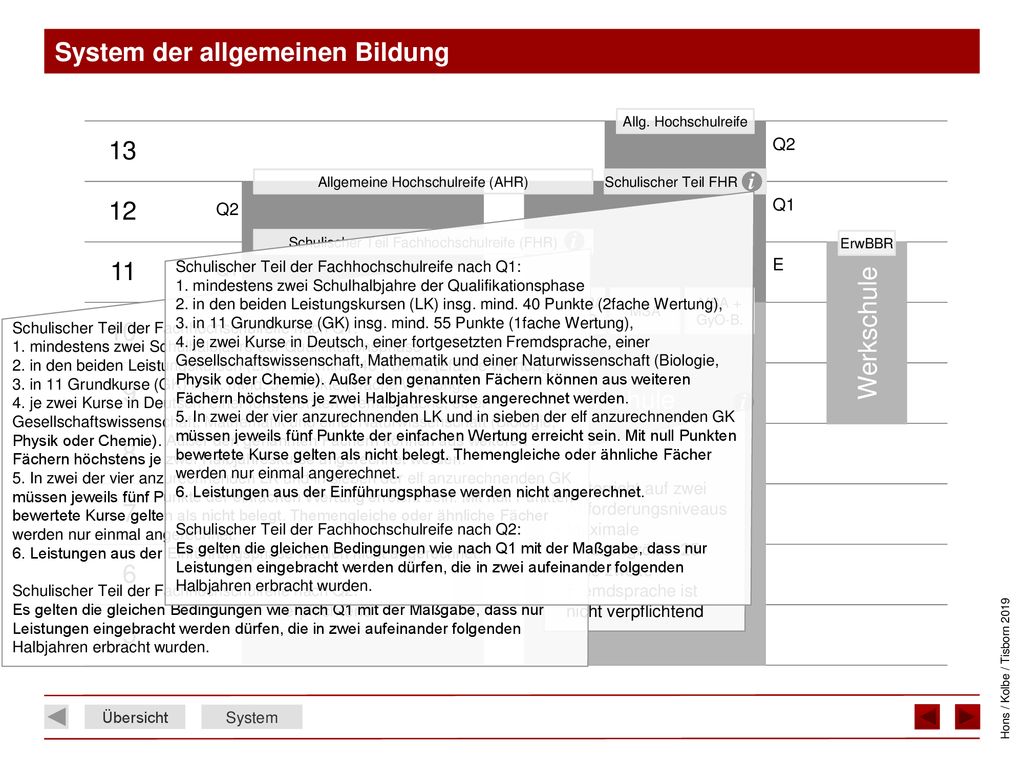Open the Übersicht overview button
The image size is (1024, 768).
point(135,717)
